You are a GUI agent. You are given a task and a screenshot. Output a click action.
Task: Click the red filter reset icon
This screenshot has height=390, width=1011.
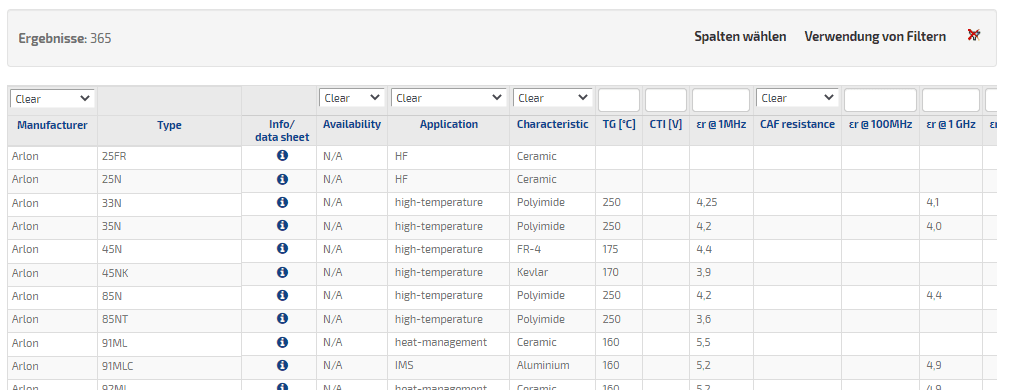pos(974,35)
